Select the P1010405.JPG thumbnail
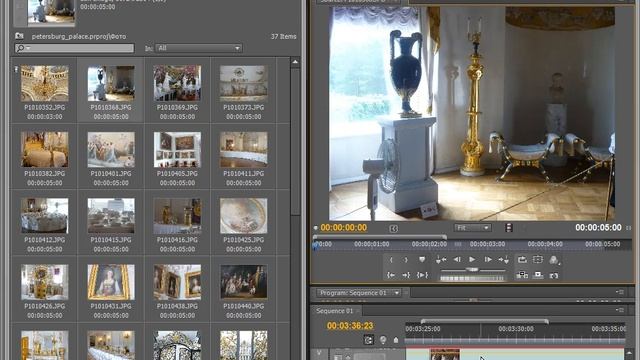 [x=177, y=149]
